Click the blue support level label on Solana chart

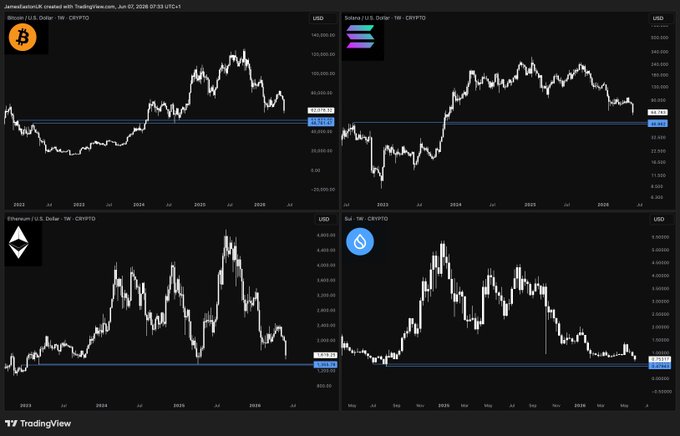pos(657,124)
